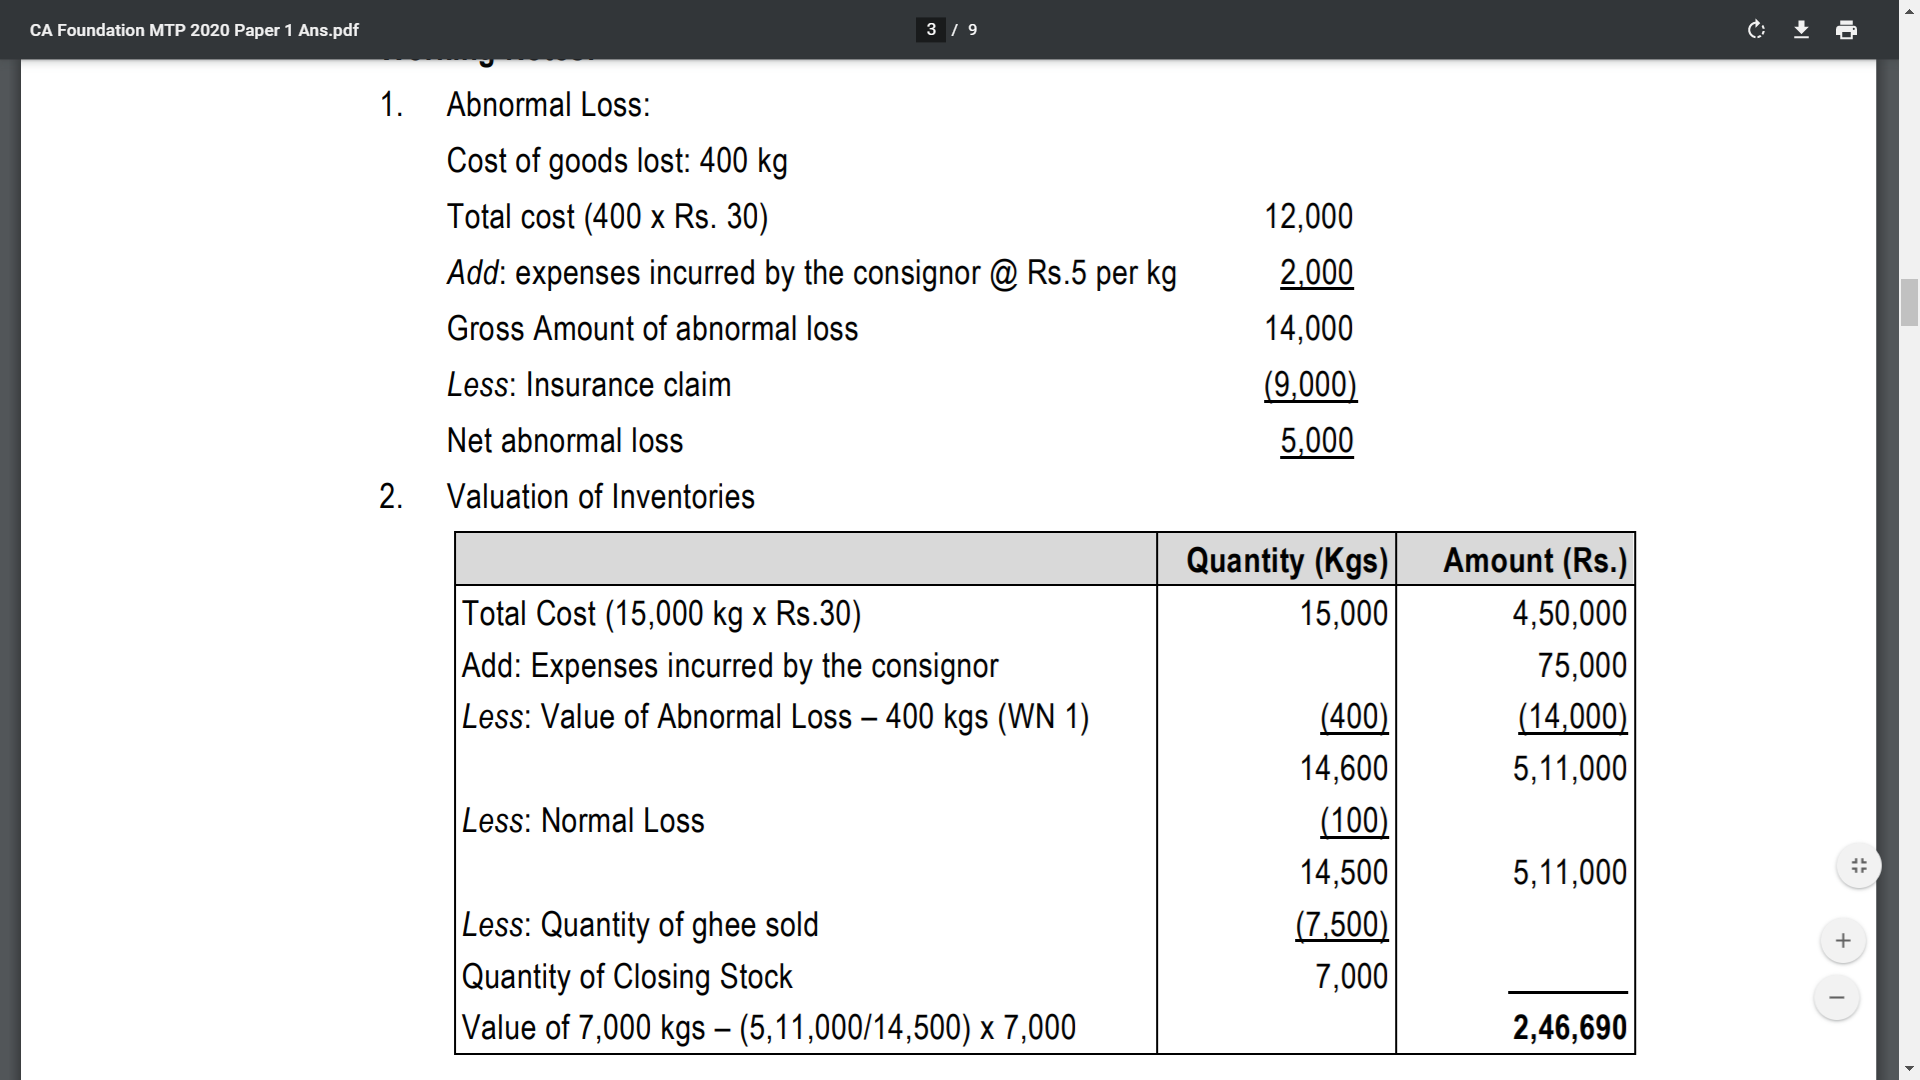Click the Valuation of Inventories heading
This screenshot has width=1920, height=1080.
[600, 497]
